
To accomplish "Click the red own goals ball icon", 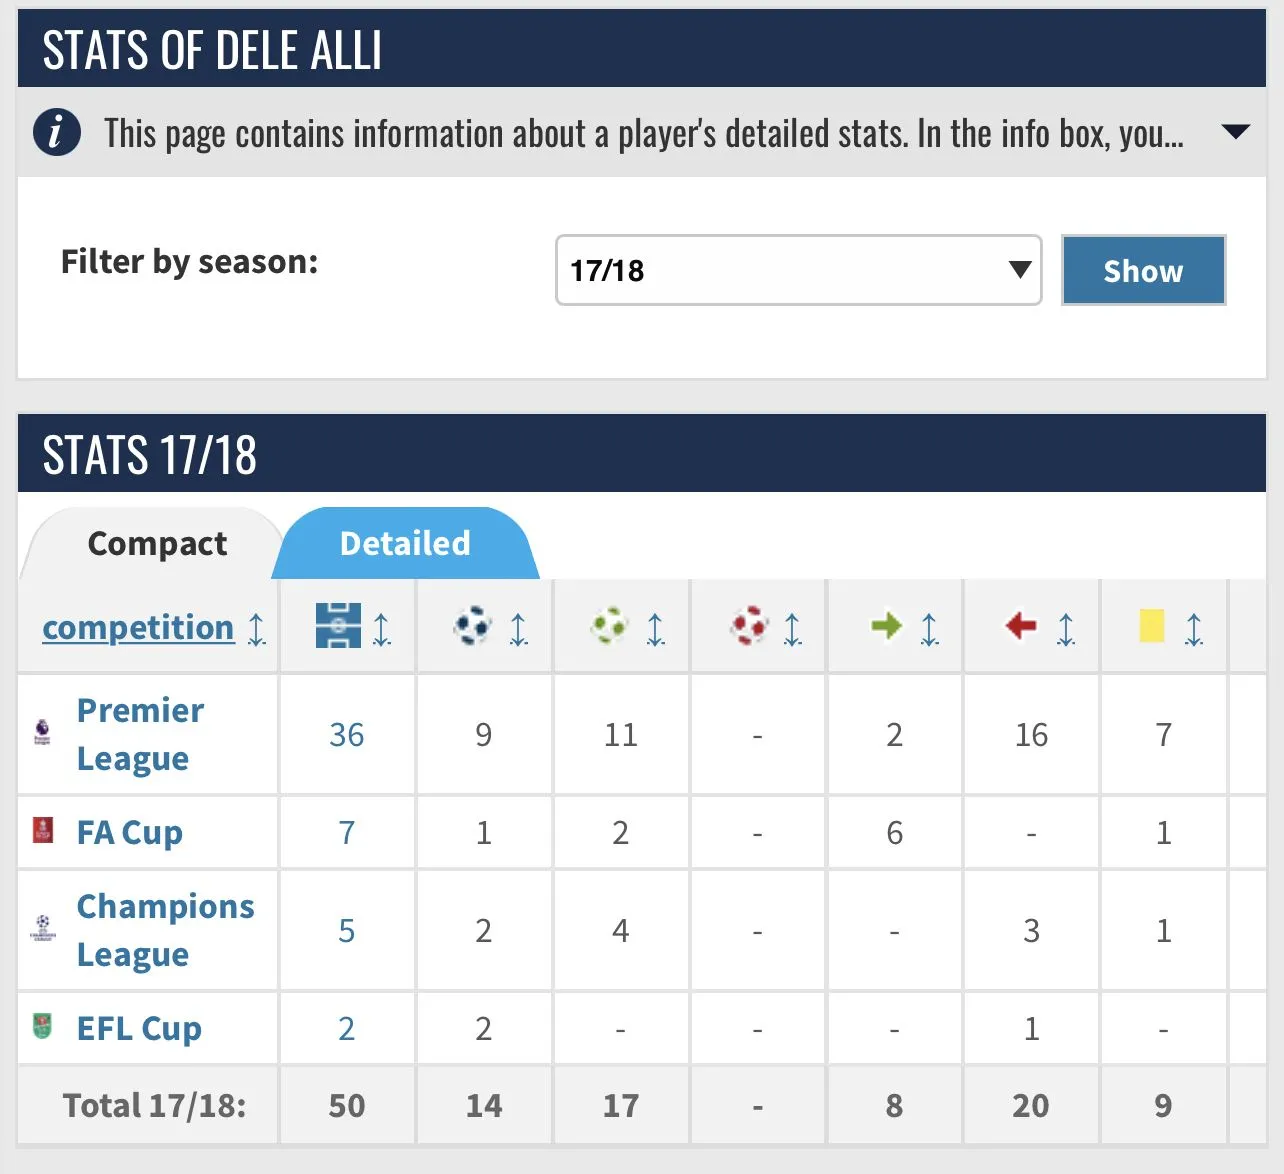I will [x=748, y=626].
